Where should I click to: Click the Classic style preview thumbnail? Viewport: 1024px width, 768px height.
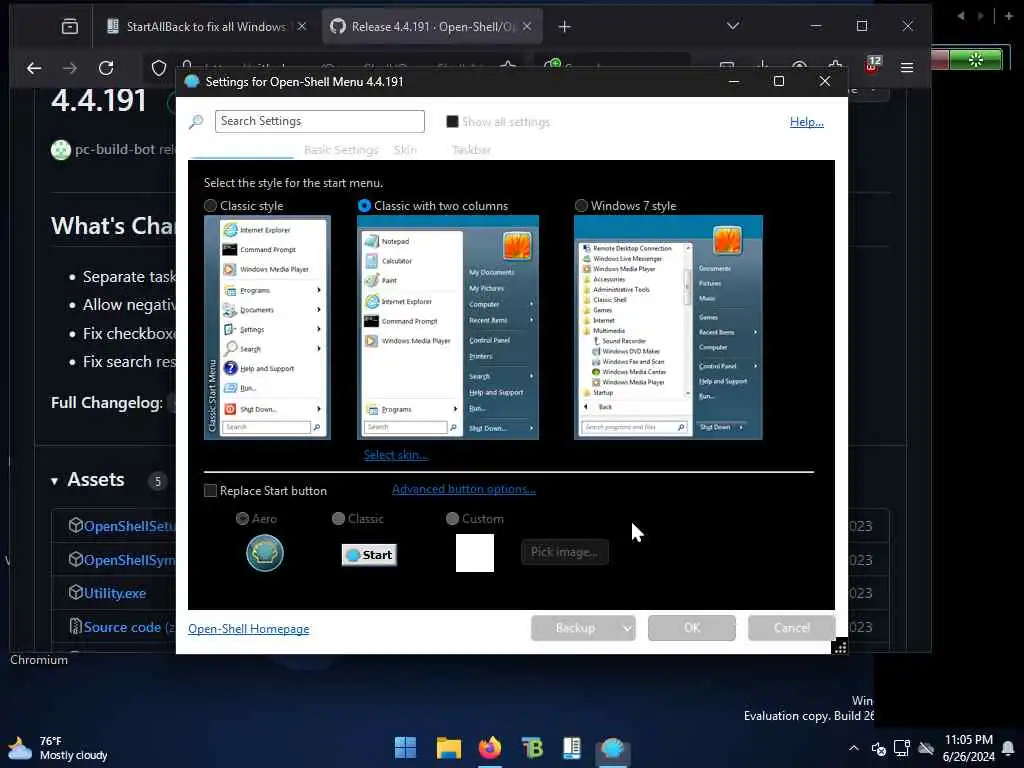click(267, 327)
